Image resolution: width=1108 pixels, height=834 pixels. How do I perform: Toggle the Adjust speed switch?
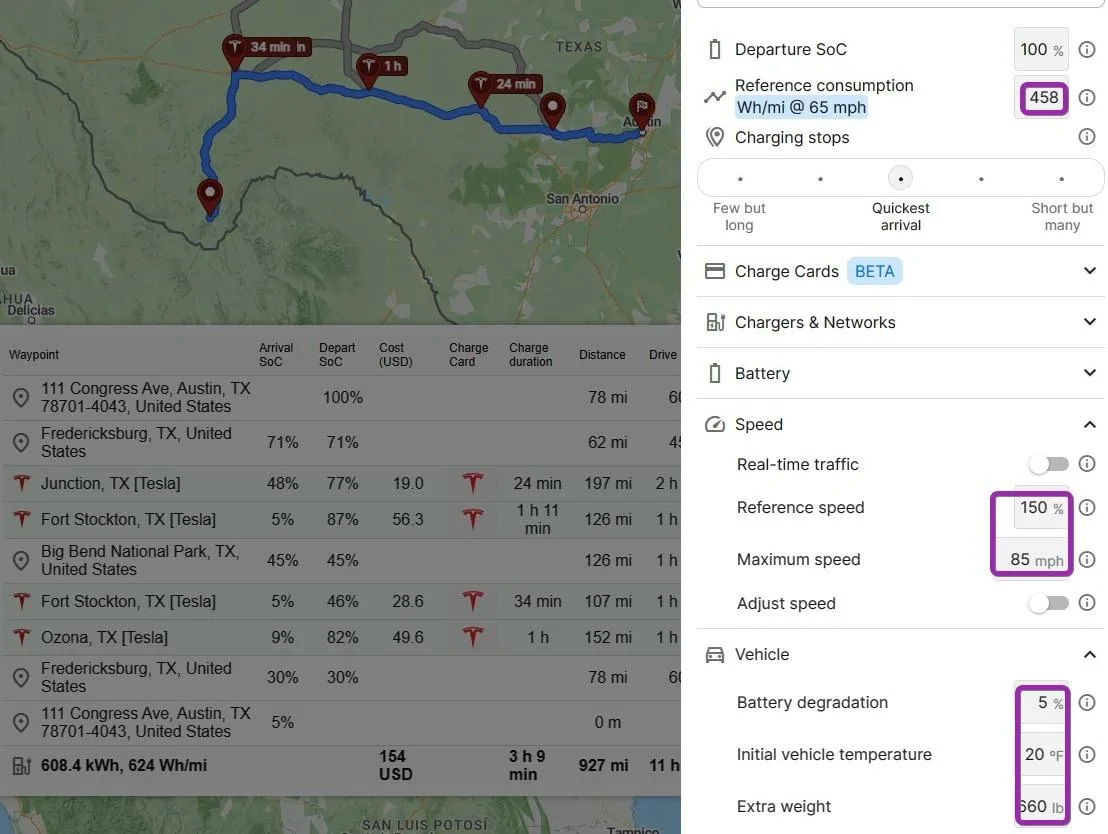click(1049, 603)
